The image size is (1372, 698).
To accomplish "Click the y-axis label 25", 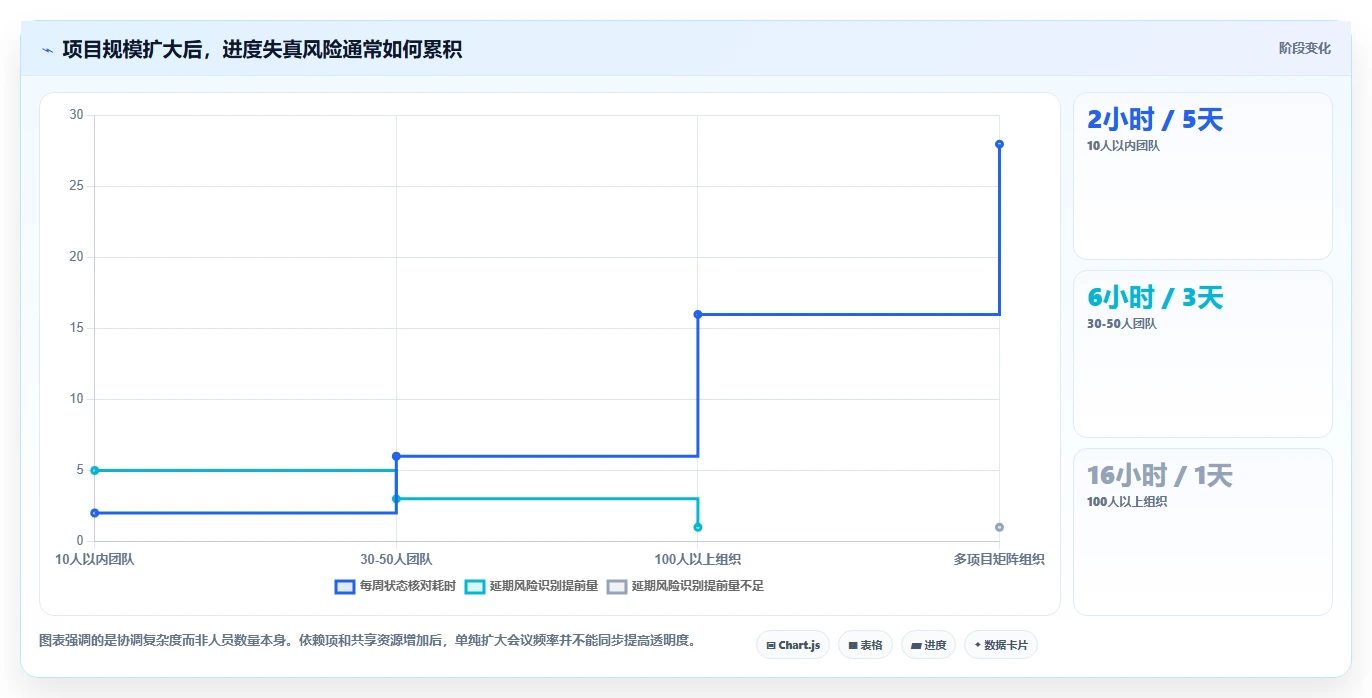I will coord(77,186).
